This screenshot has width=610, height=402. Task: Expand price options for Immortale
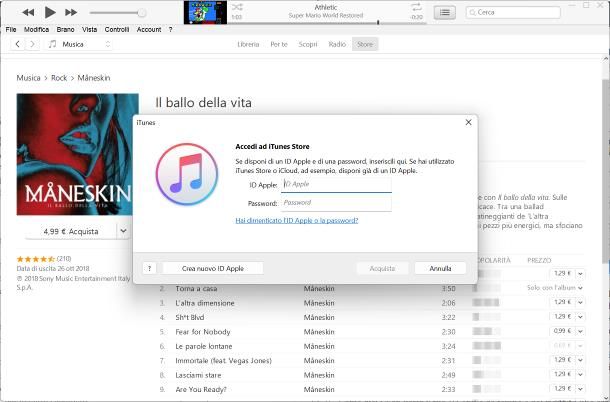(x=580, y=360)
